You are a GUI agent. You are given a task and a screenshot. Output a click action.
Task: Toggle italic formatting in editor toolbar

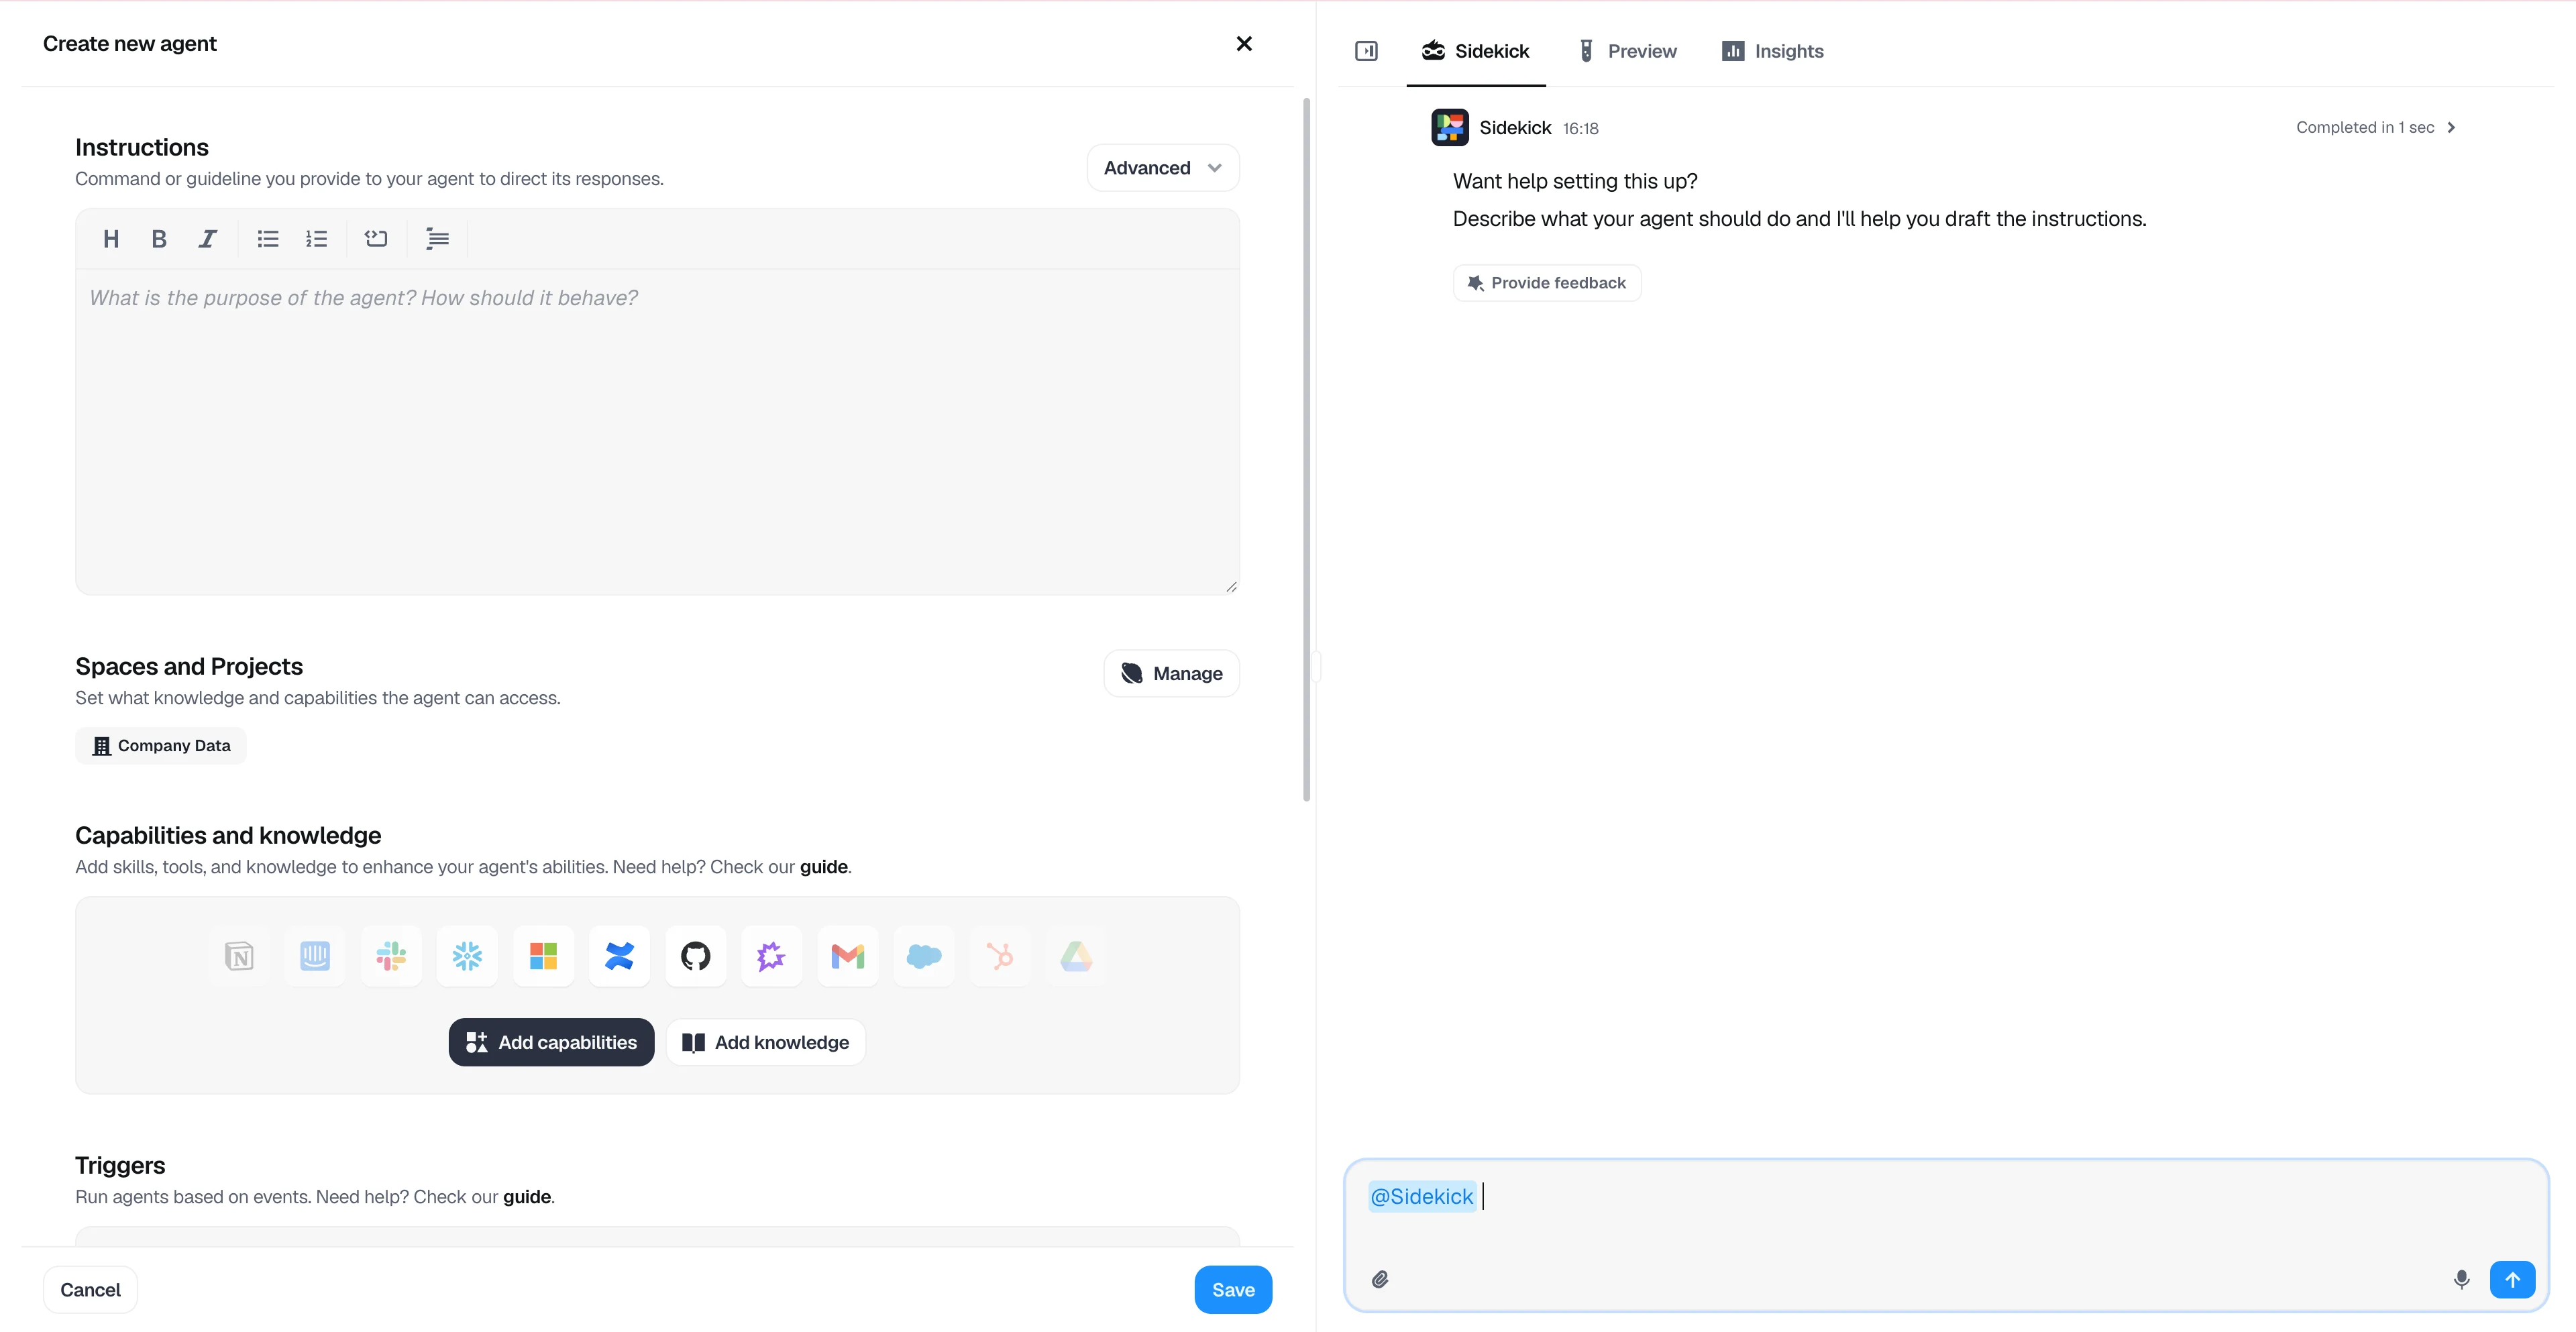point(207,239)
